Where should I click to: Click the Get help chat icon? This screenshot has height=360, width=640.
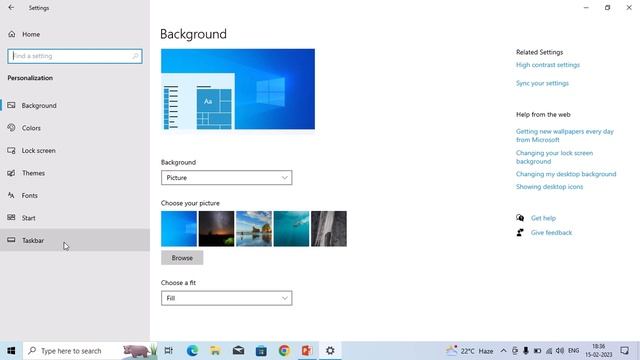pyautogui.click(x=520, y=218)
